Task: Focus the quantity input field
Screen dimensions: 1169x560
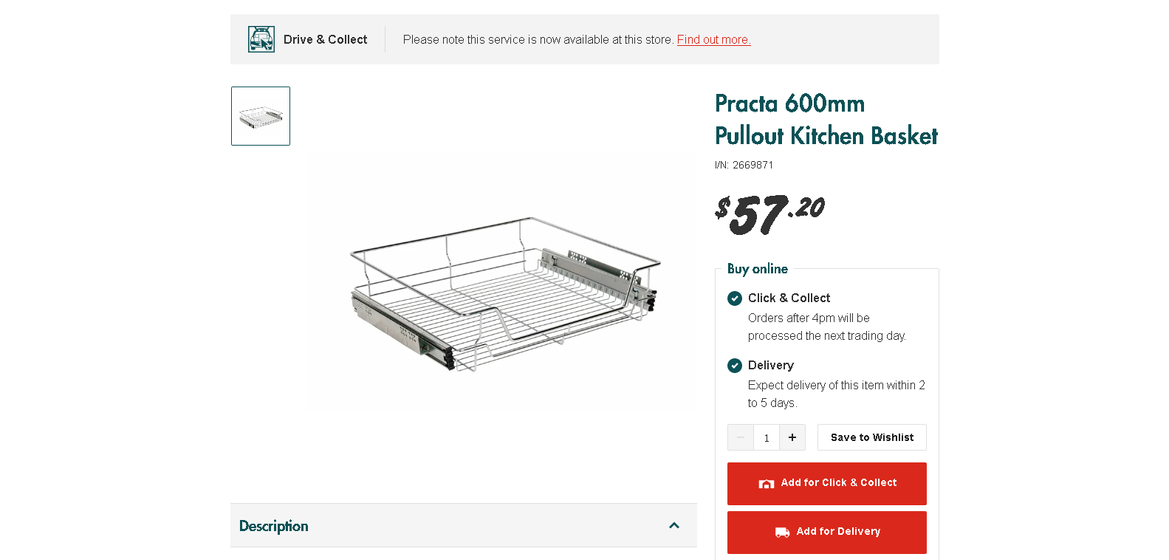Action: click(766, 438)
